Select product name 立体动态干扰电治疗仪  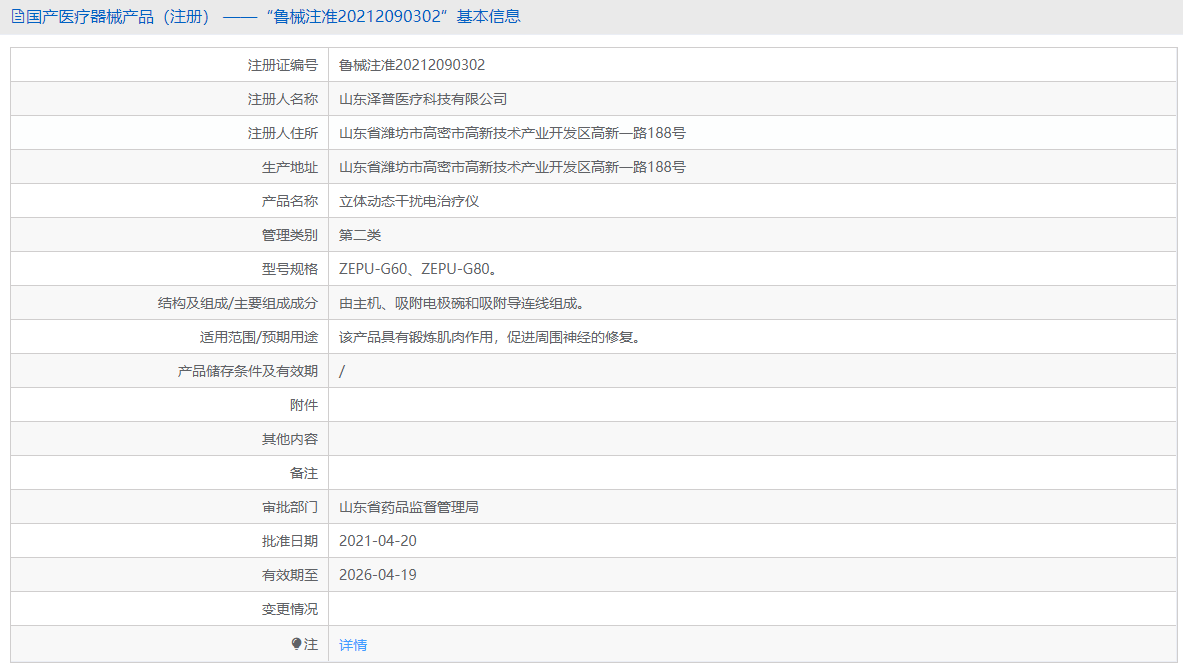tap(409, 200)
